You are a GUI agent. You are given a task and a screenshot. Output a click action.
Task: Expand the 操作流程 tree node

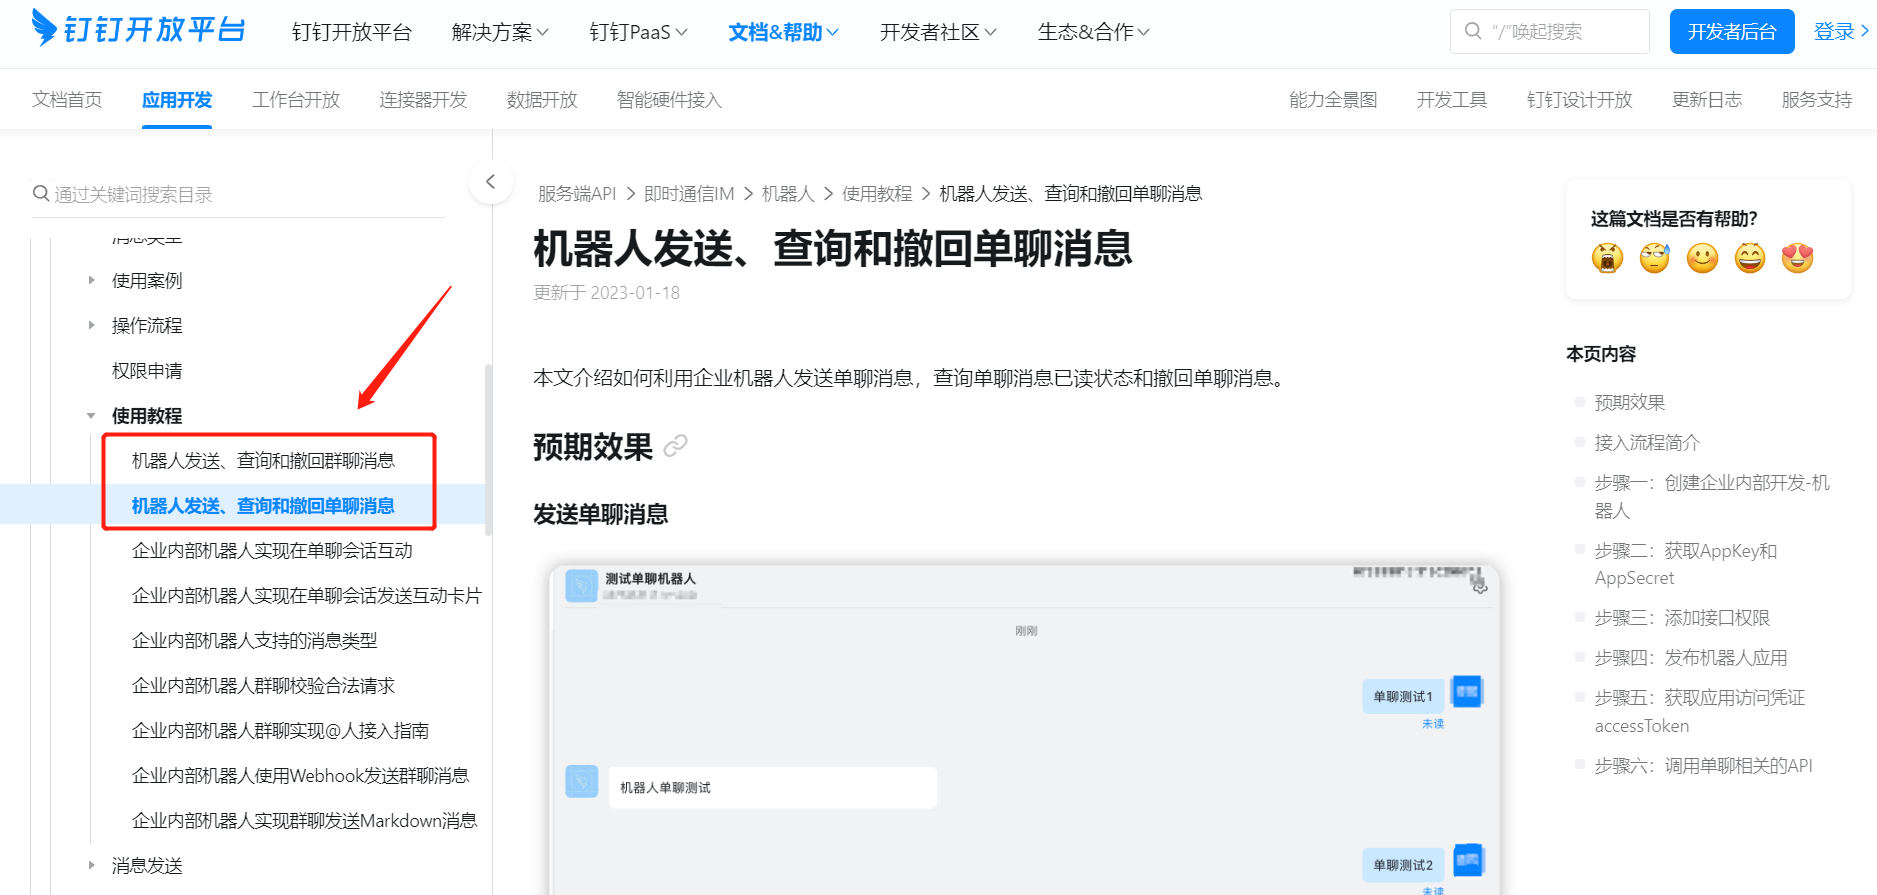tap(92, 325)
